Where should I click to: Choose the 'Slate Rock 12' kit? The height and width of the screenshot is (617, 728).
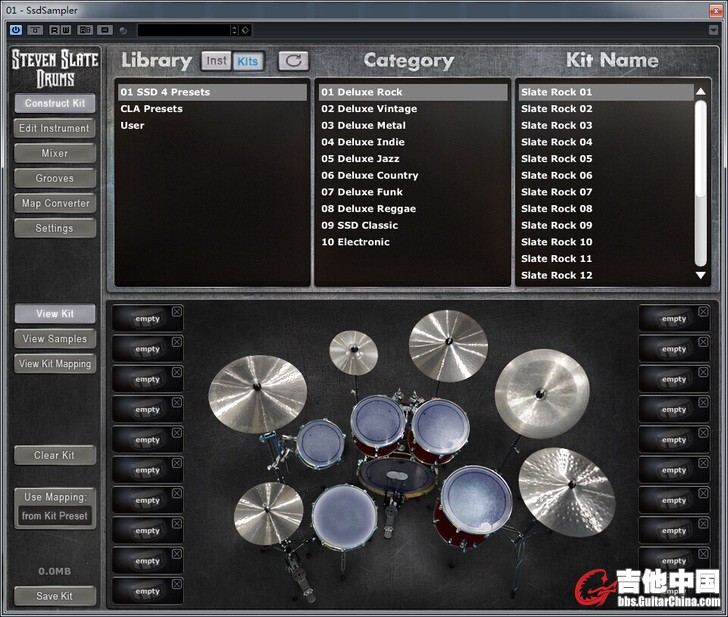pyautogui.click(x=606, y=275)
